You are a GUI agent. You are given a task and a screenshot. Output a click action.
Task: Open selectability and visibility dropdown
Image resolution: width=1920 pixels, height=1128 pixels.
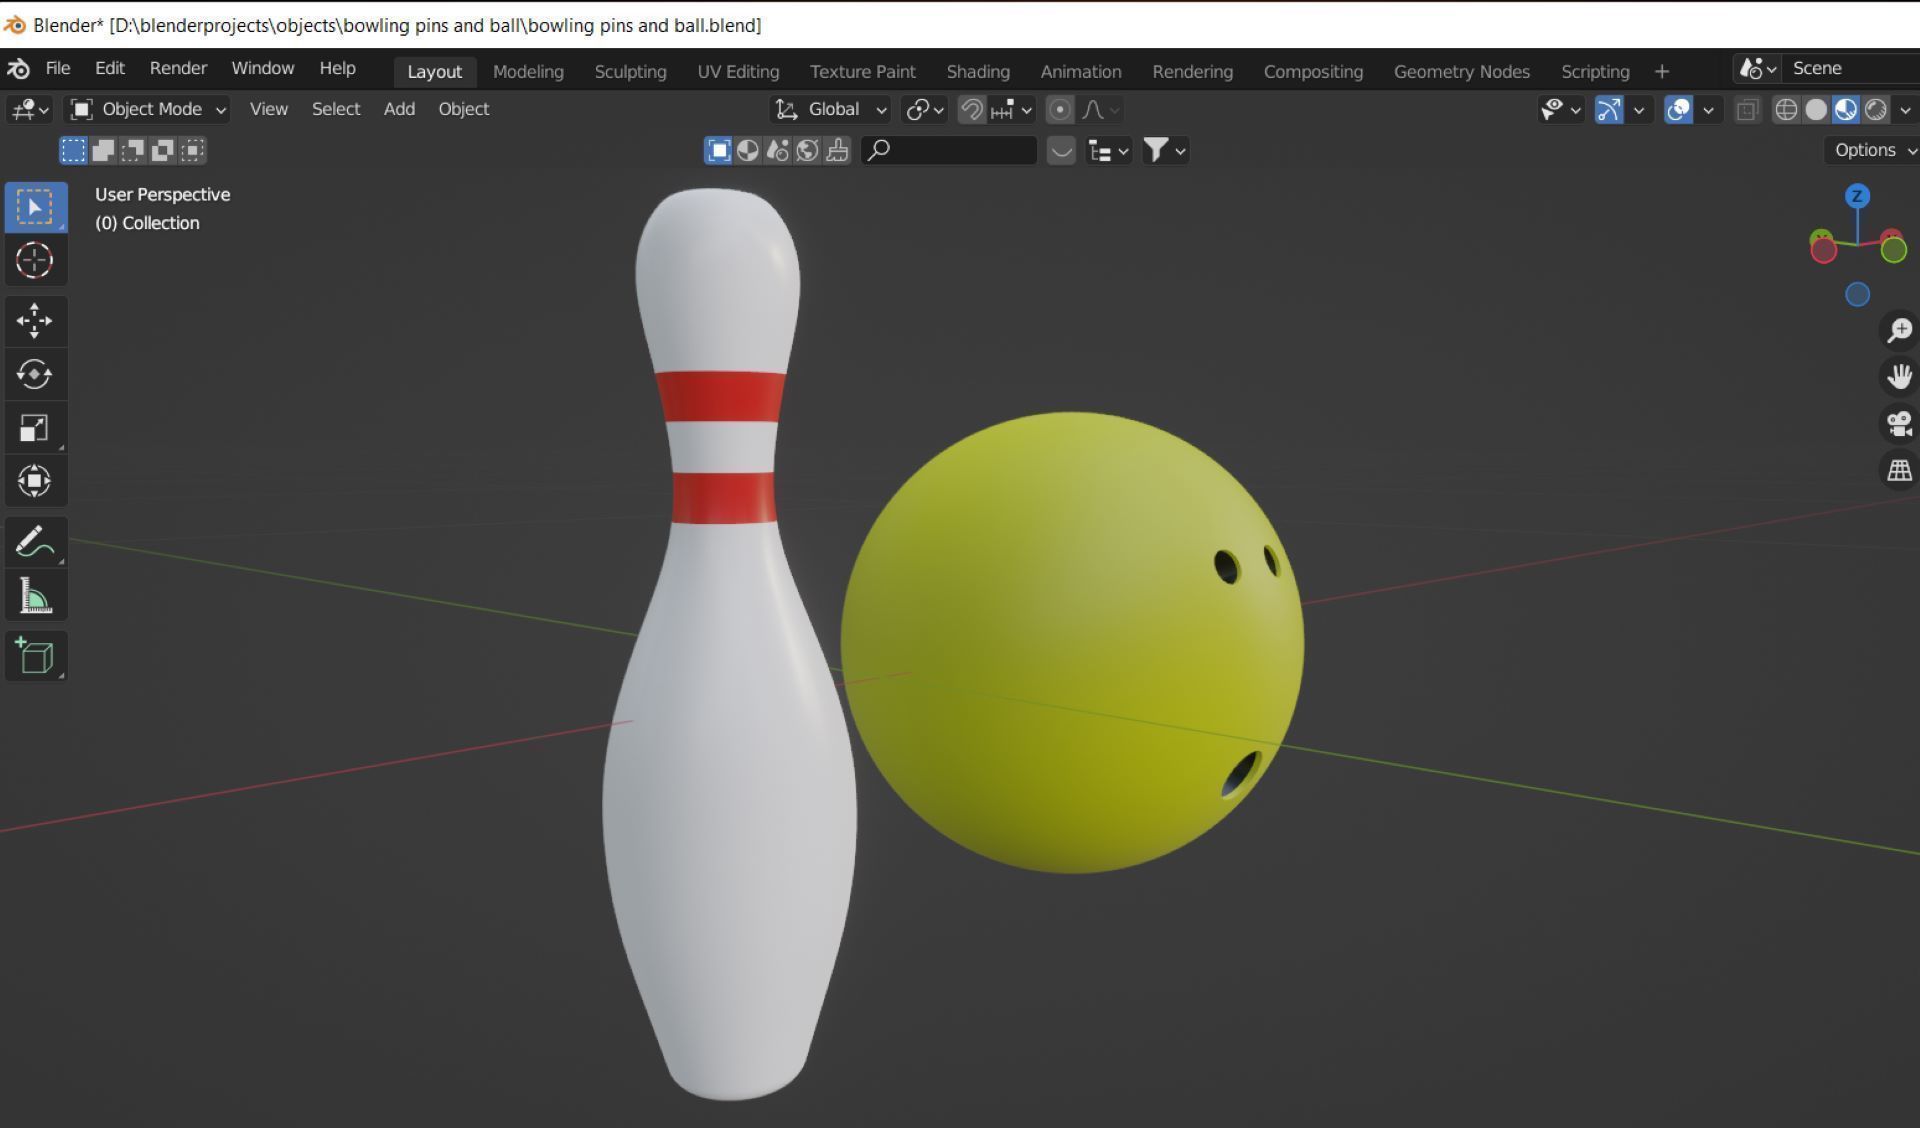1560,109
